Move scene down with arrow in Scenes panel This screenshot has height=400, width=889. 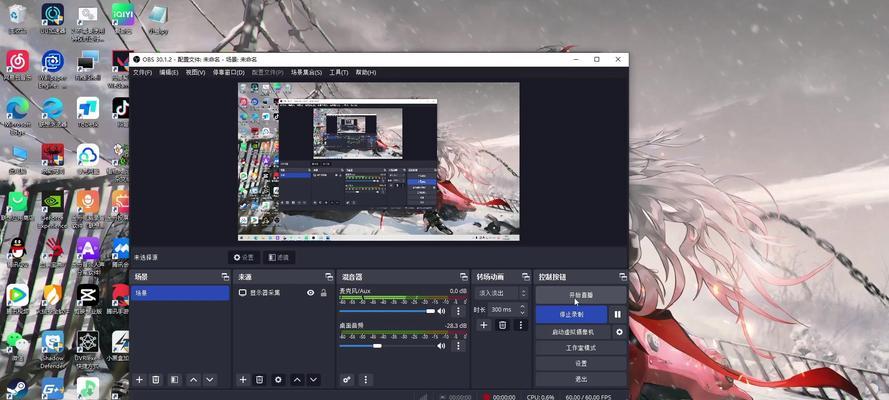(210, 380)
